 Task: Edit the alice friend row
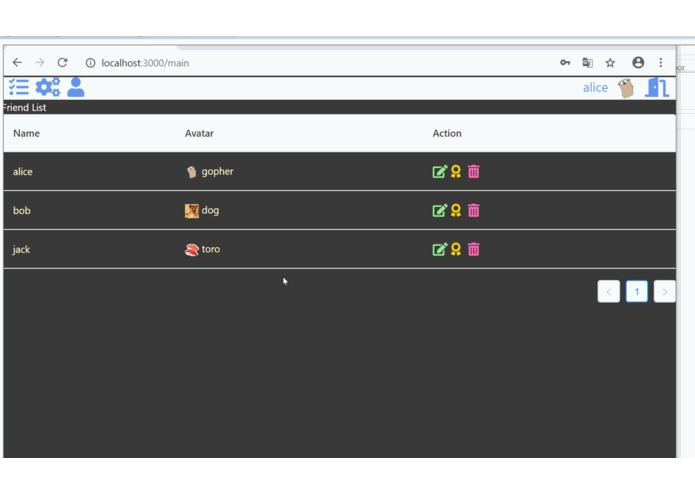(440, 171)
